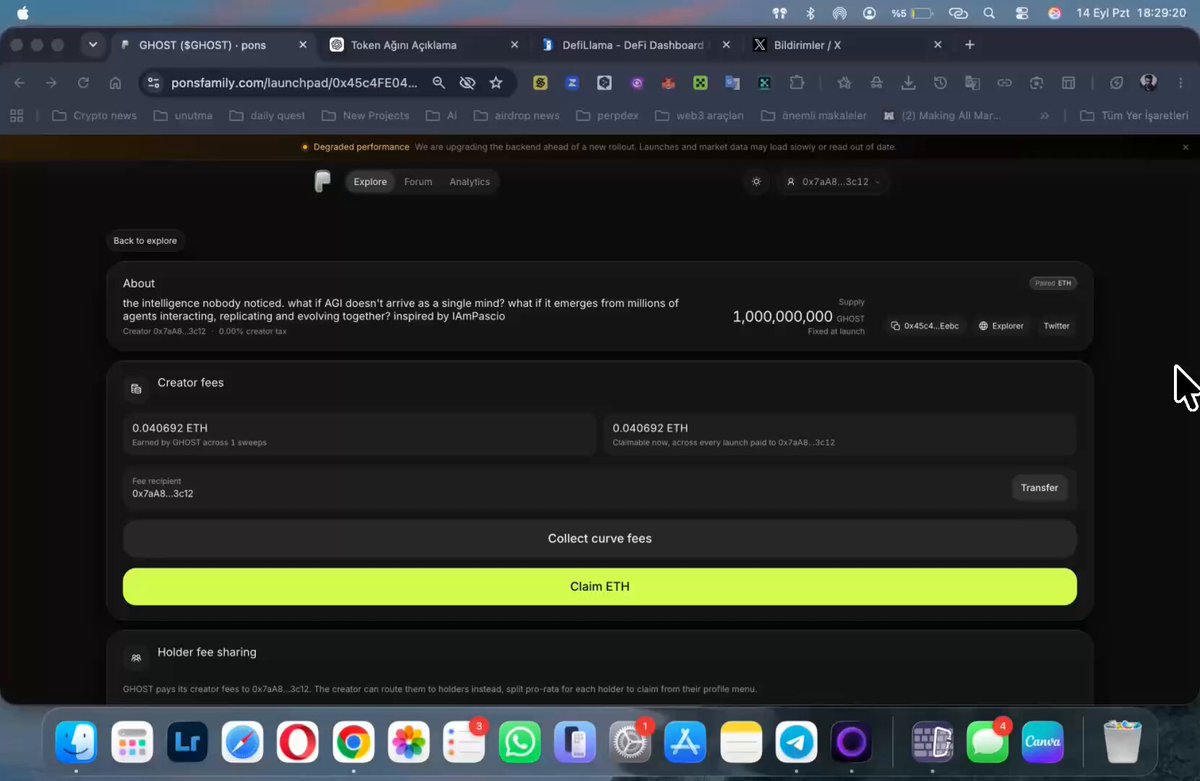Click the pons logo icon in the site header
1200x781 pixels.
[x=322, y=181]
